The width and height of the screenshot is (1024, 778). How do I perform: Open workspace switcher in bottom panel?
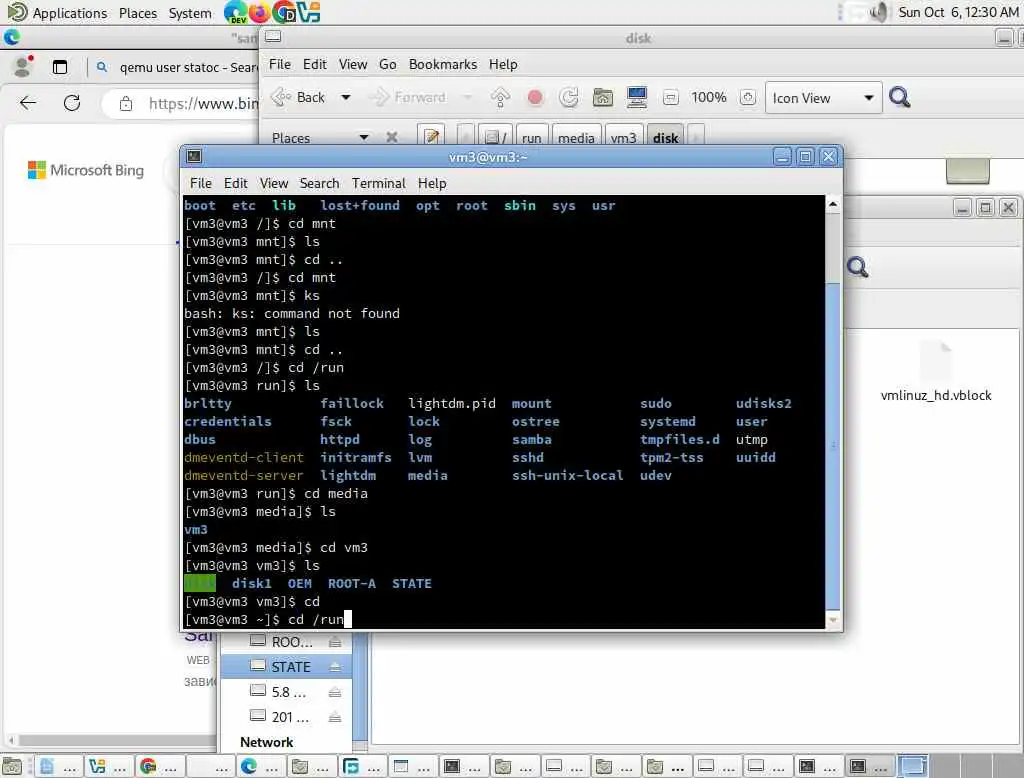click(x=913, y=766)
